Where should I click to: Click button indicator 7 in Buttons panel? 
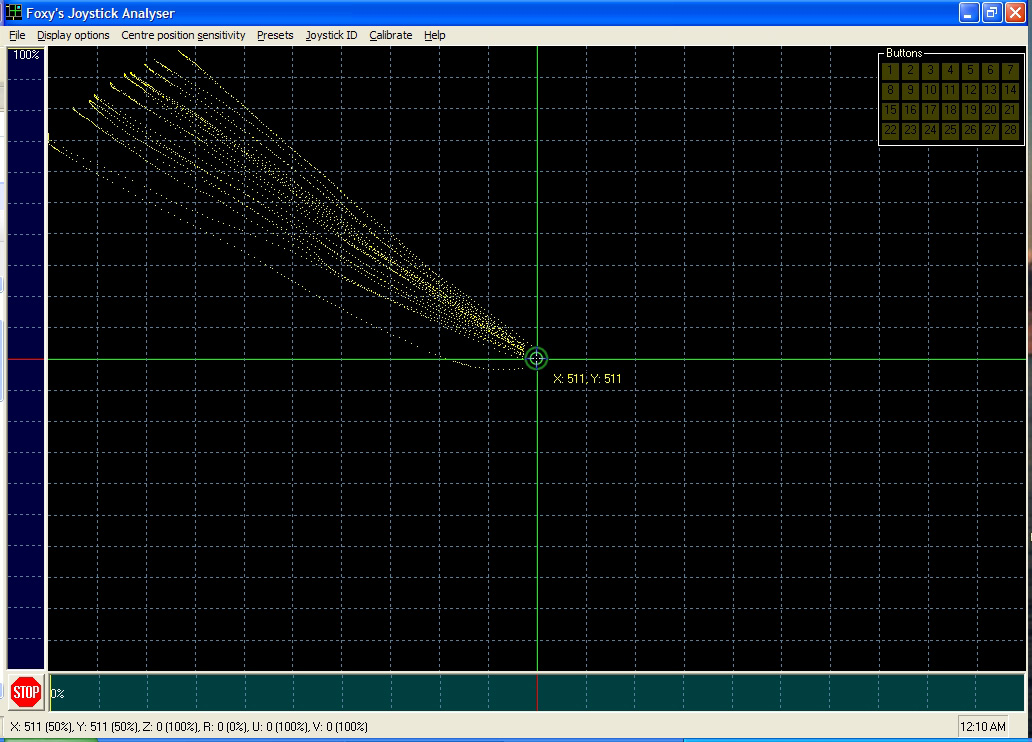[1010, 70]
